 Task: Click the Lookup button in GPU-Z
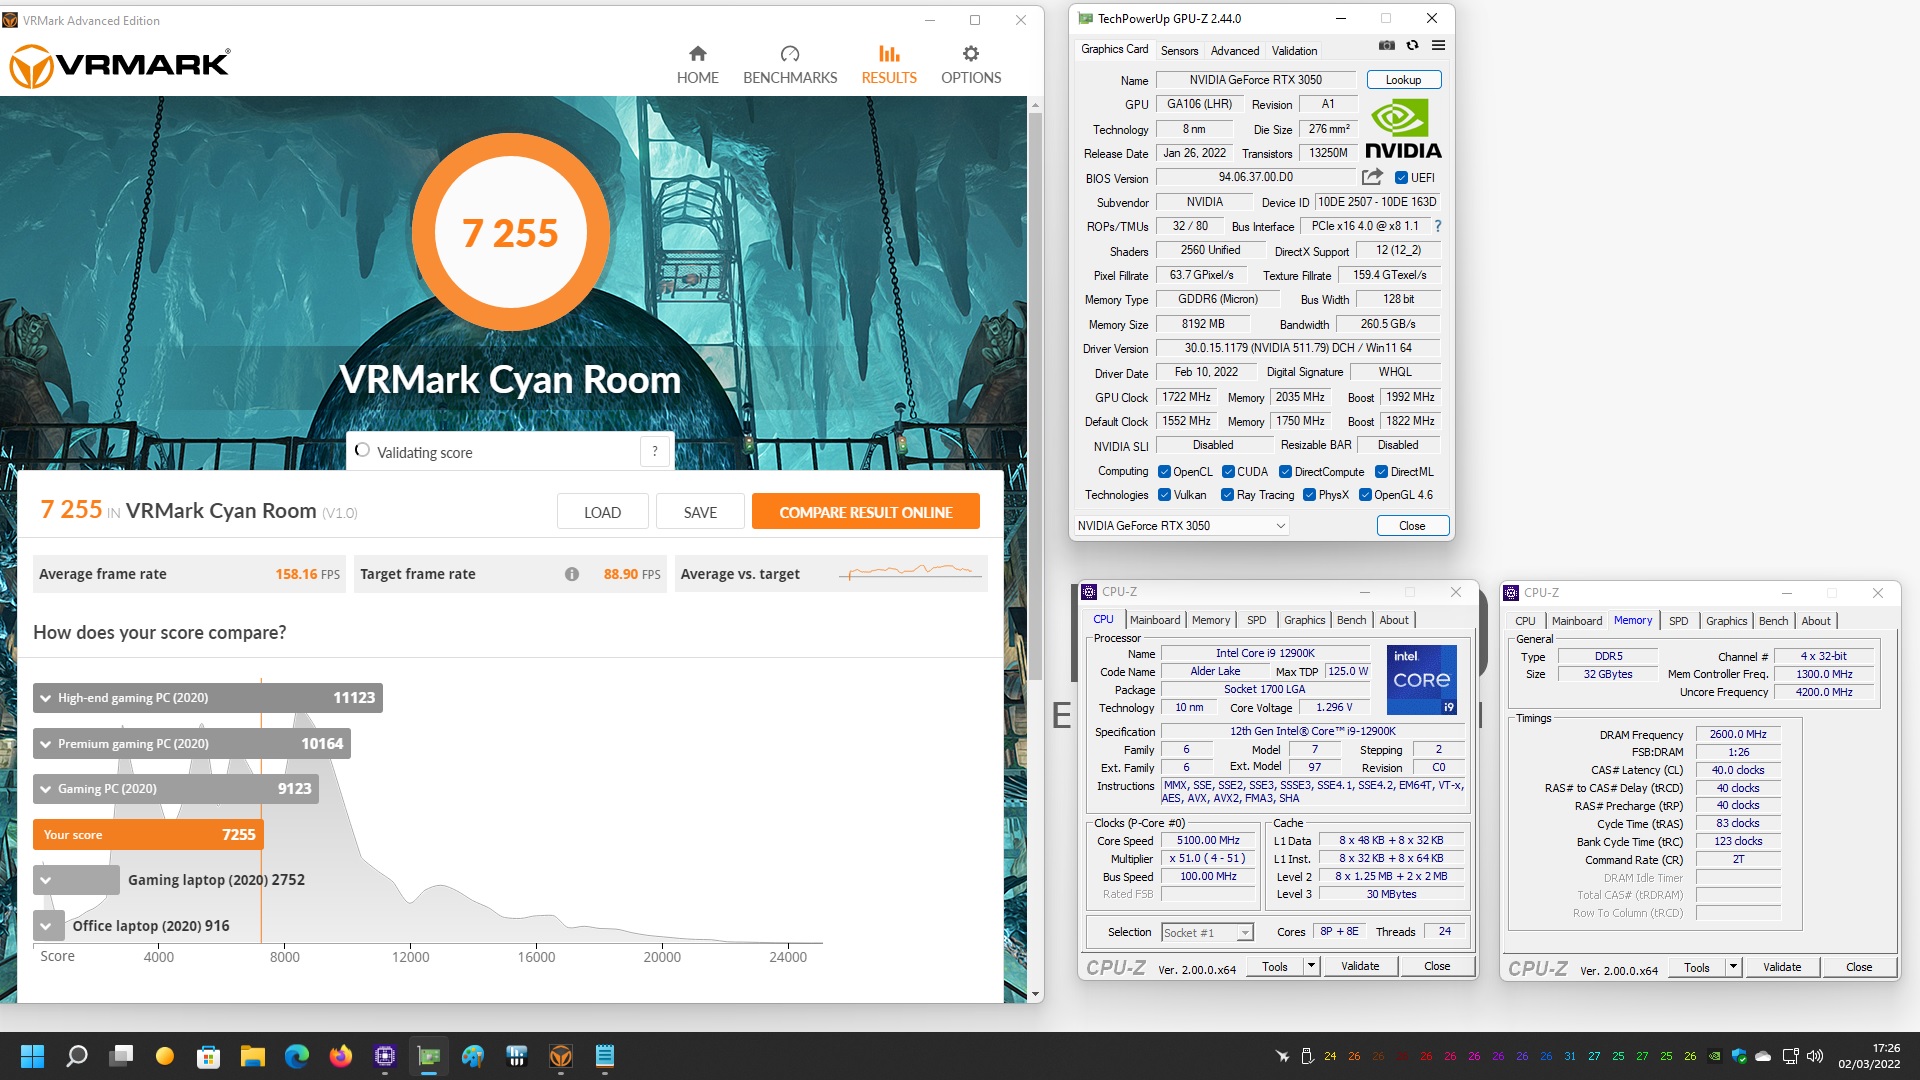(1403, 80)
